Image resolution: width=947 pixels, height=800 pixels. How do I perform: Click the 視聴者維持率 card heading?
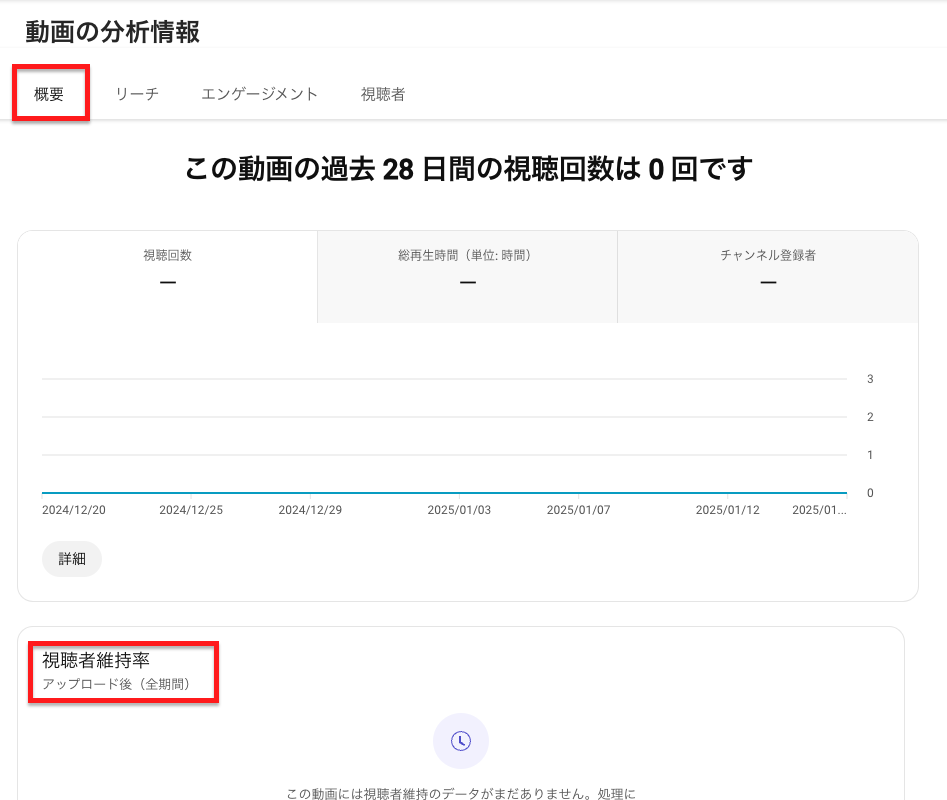tap(96, 660)
